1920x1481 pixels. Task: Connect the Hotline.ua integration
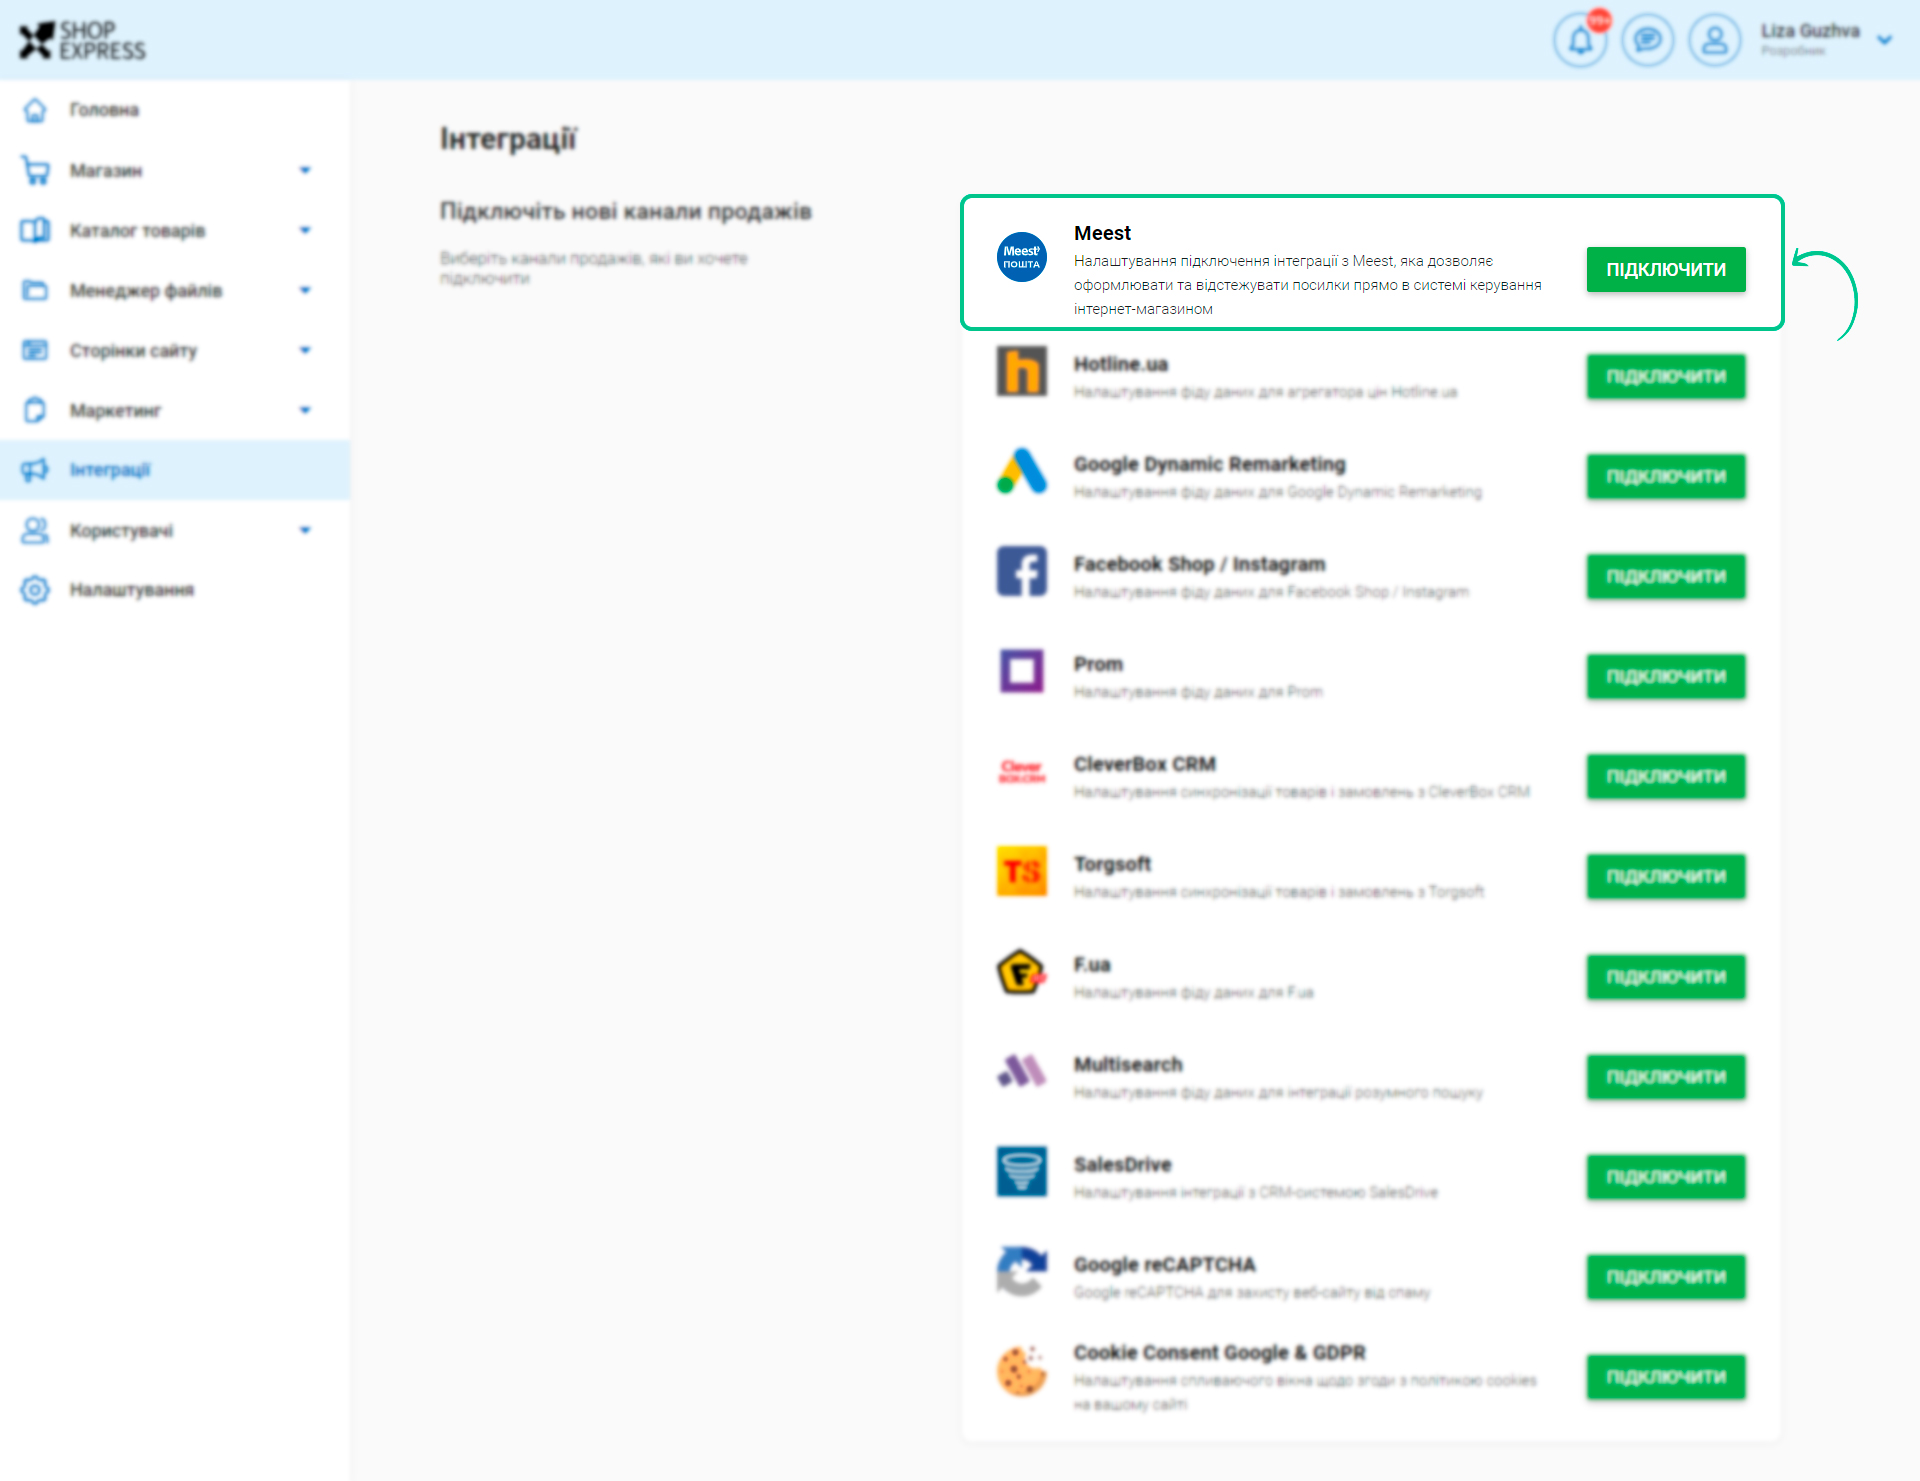point(1666,377)
